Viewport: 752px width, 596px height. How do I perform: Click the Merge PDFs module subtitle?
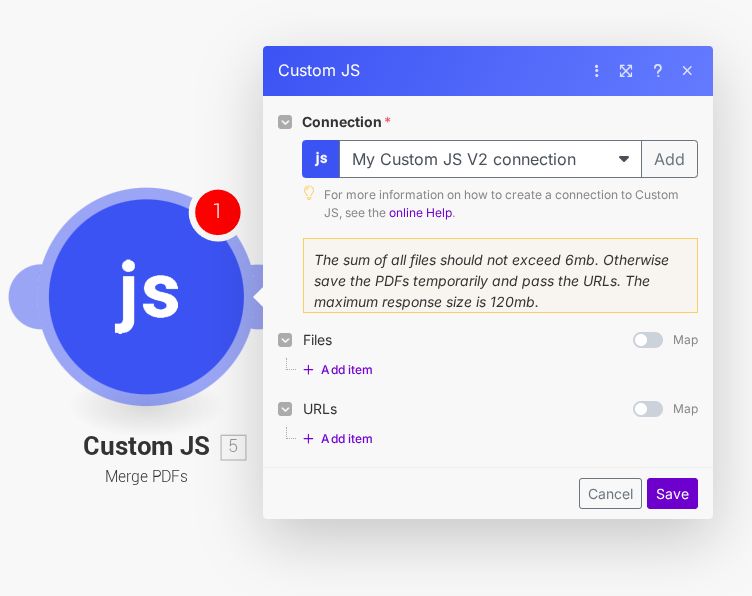(146, 477)
